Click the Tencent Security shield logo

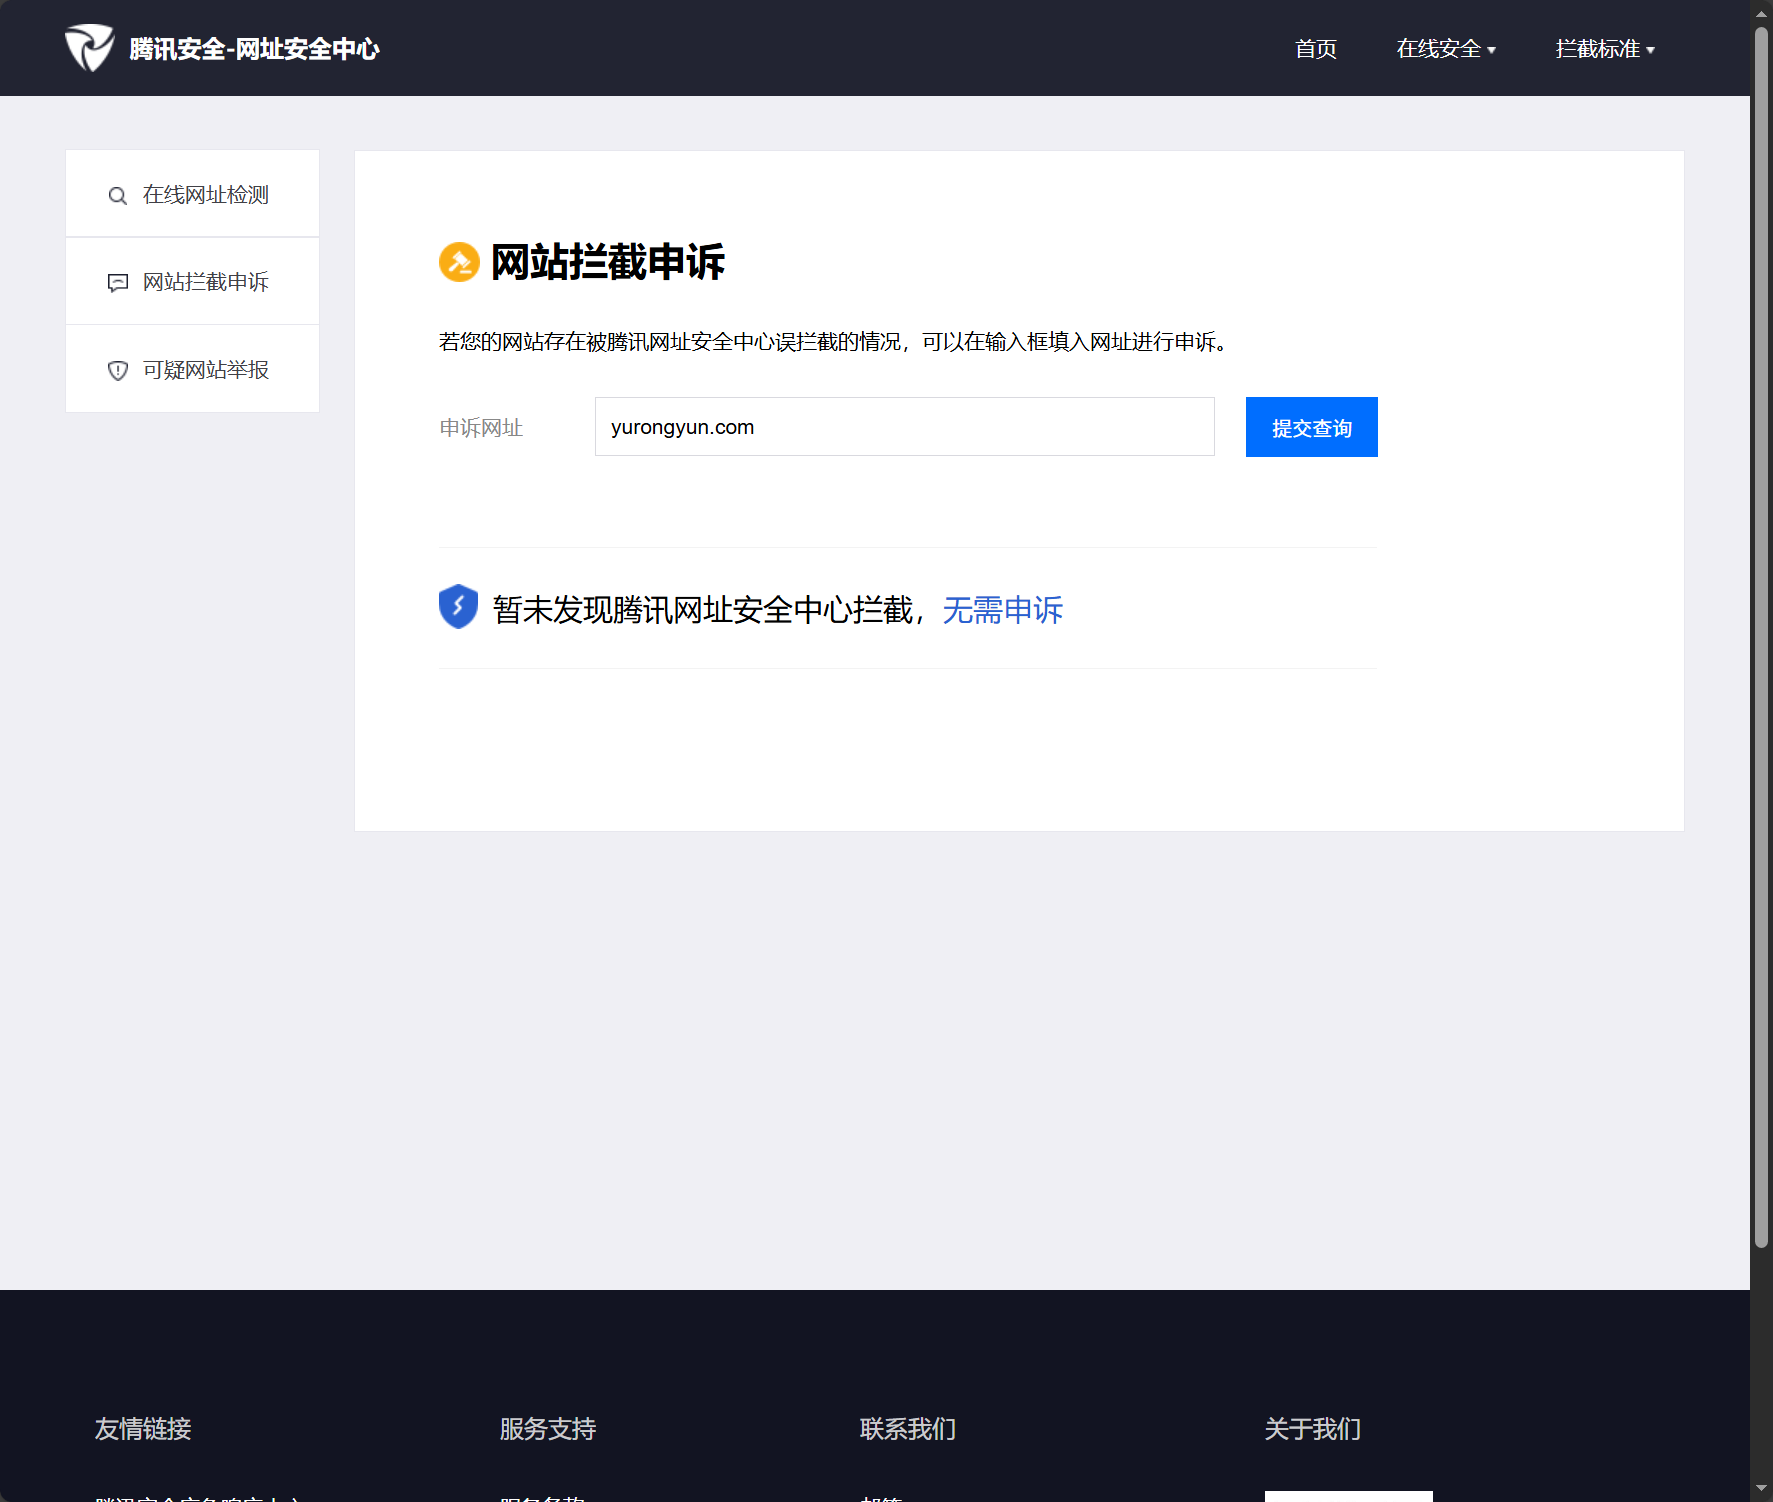(90, 48)
